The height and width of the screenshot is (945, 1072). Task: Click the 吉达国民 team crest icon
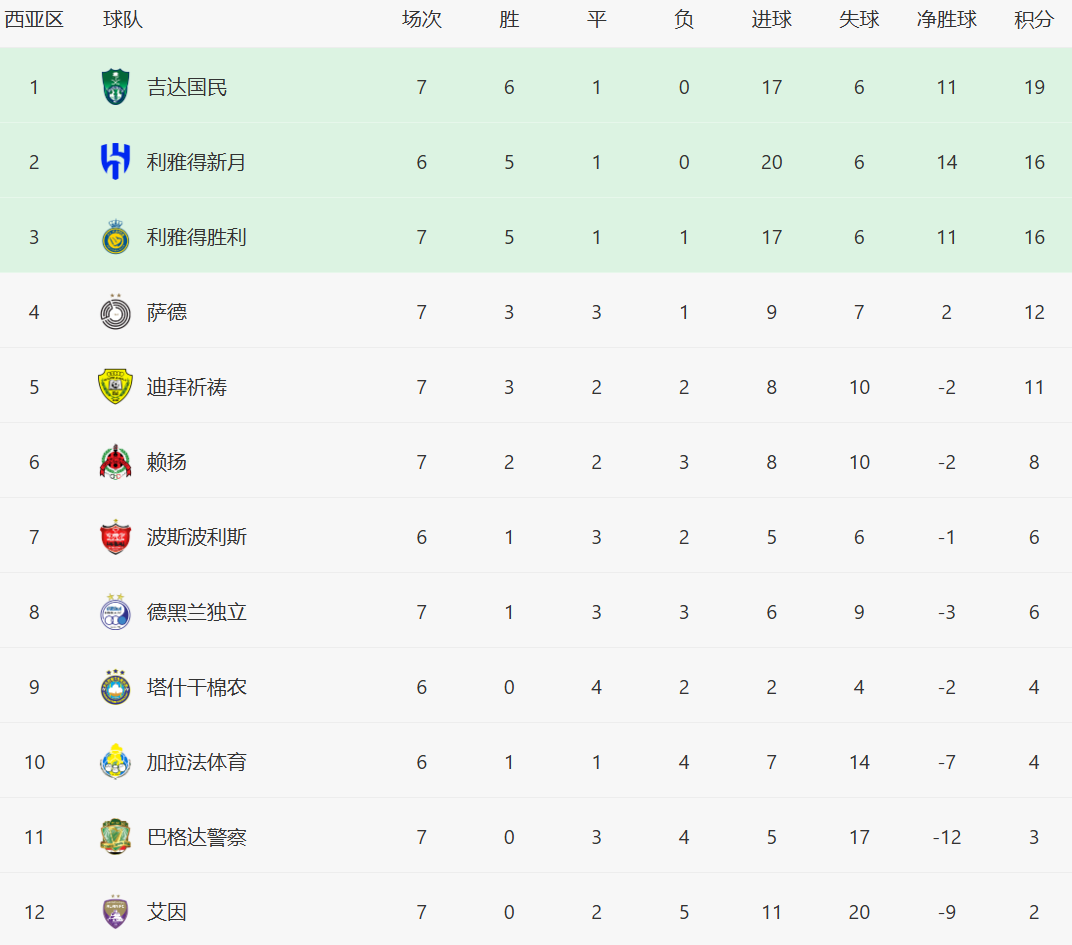116,87
